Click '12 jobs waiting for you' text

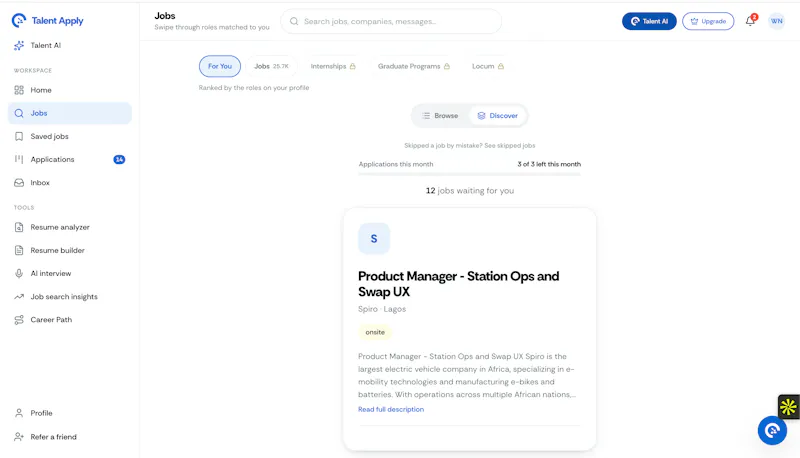pyautogui.click(x=470, y=191)
